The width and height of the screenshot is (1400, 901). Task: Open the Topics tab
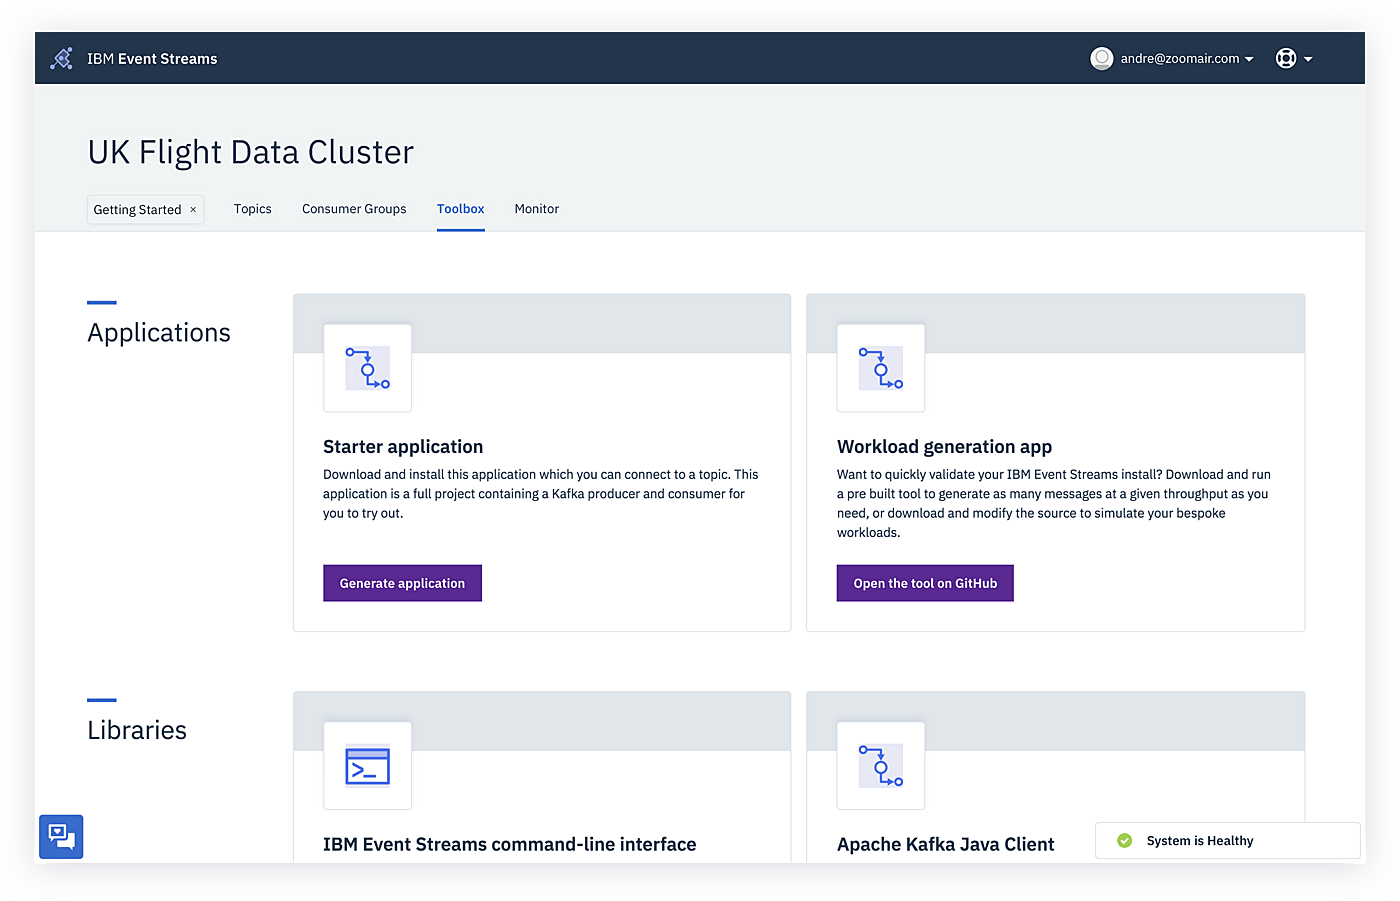(x=253, y=209)
